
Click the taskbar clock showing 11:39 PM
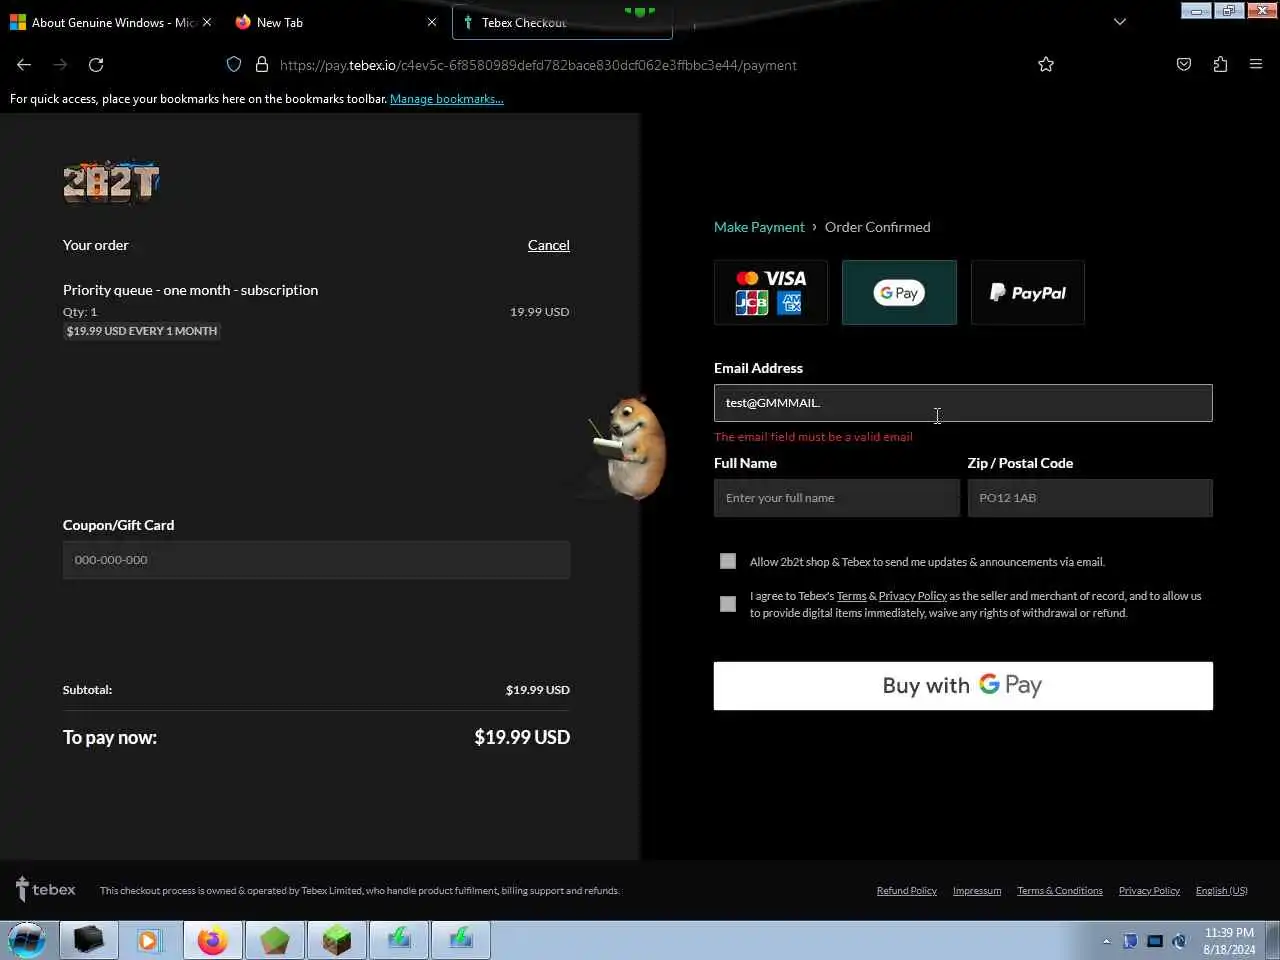[1229, 941]
